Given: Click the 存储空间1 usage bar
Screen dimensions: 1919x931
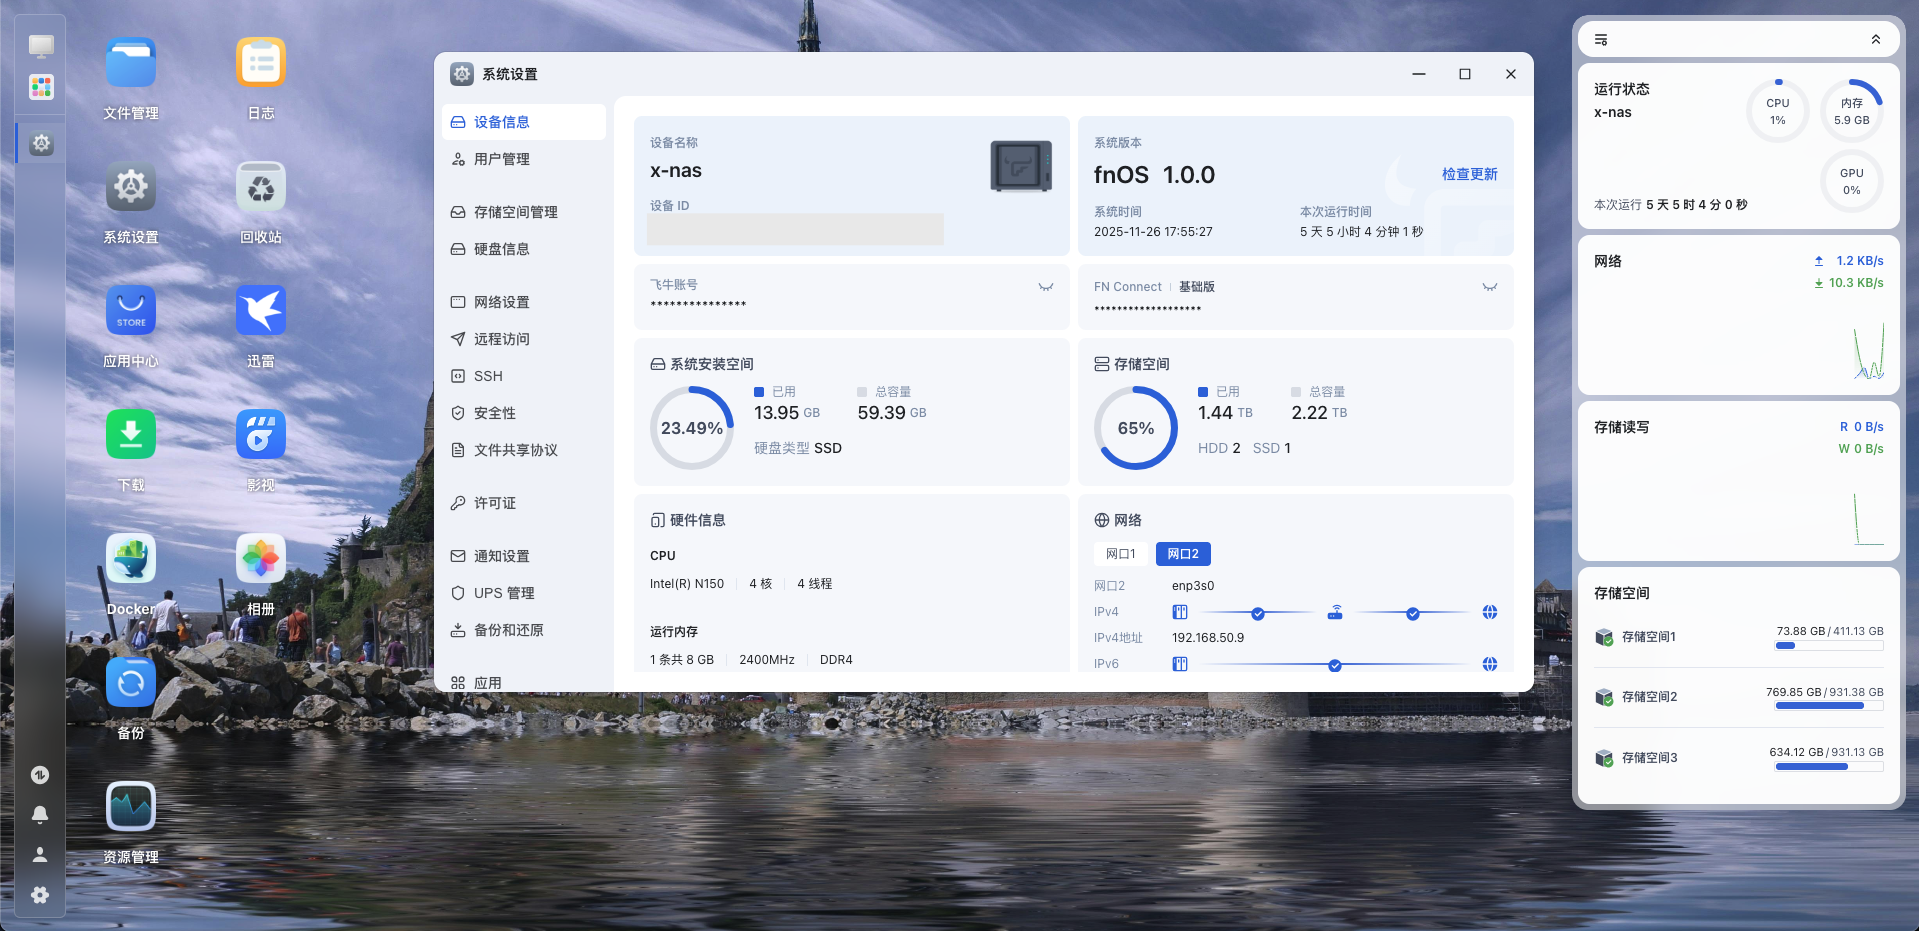Looking at the screenshot, I should pyautogui.click(x=1829, y=646).
